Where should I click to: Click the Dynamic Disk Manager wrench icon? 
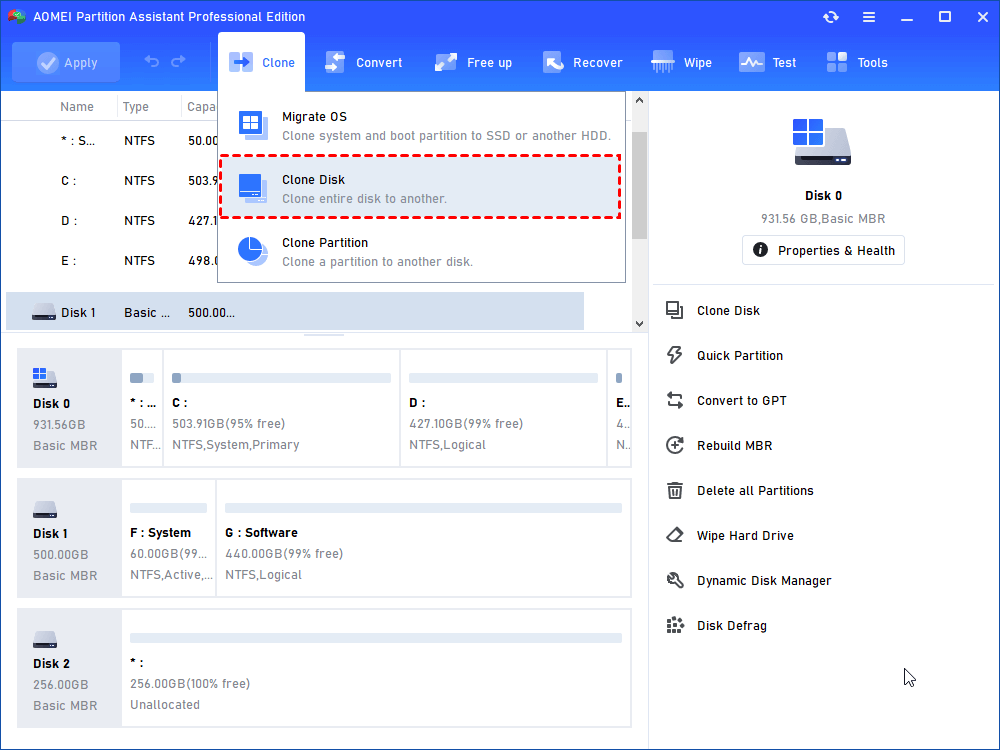[675, 580]
